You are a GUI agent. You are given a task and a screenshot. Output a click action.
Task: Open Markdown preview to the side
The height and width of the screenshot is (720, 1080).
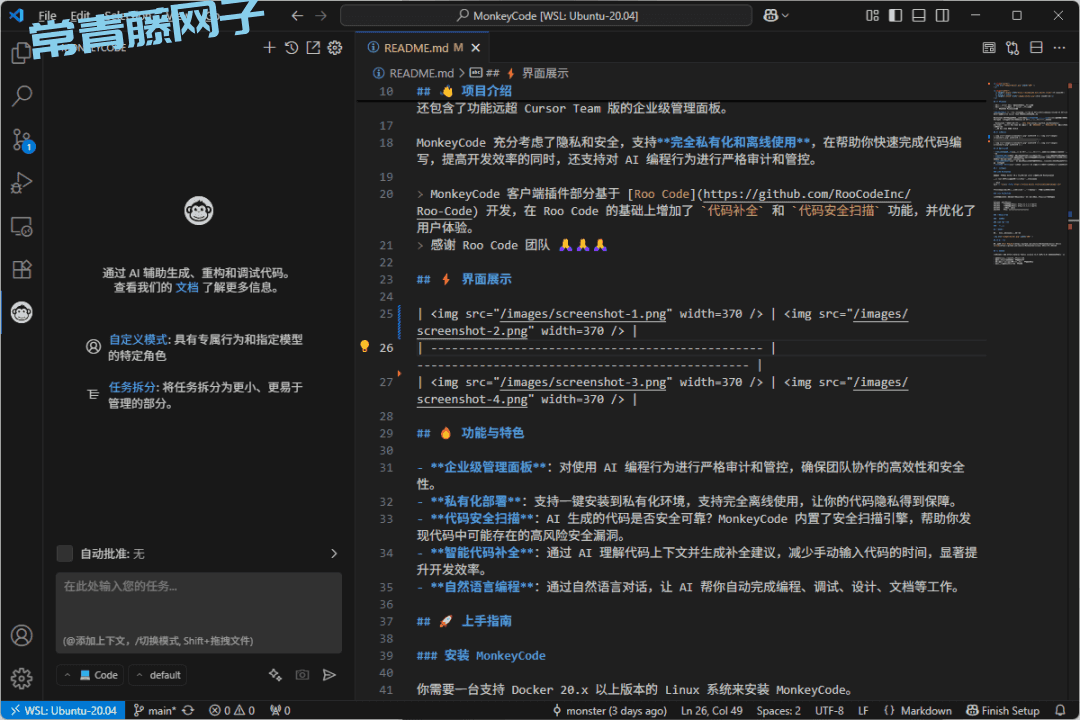coord(989,48)
